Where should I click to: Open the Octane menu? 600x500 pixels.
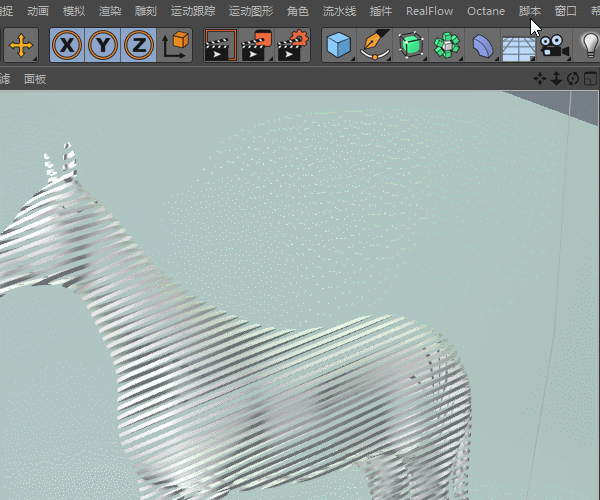click(x=486, y=11)
